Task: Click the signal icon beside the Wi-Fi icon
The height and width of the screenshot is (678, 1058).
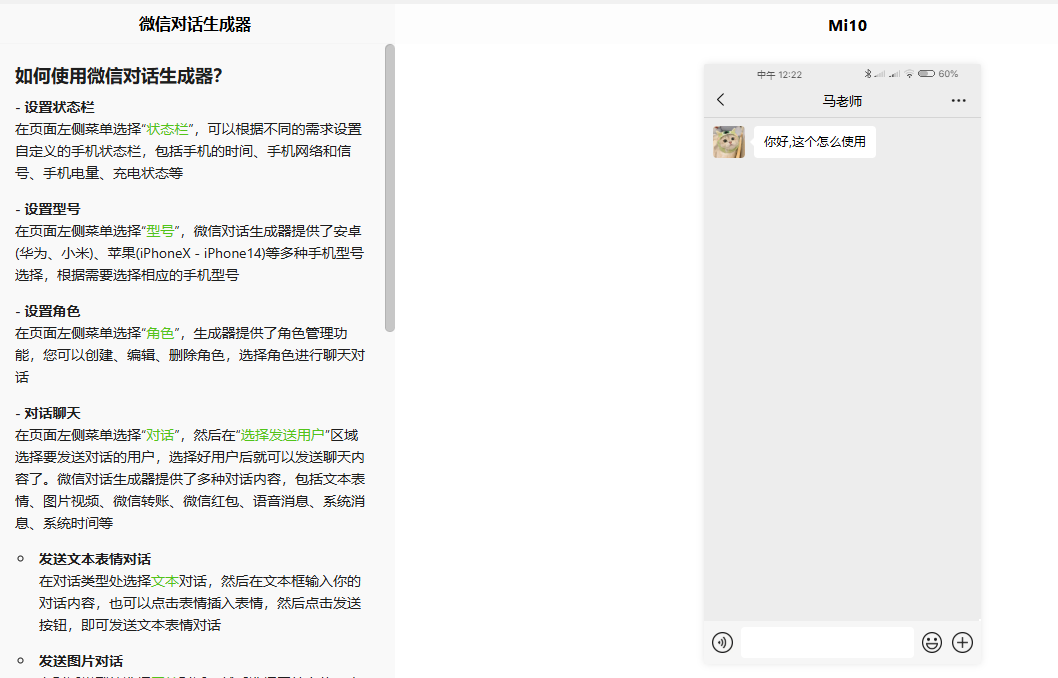Action: [x=894, y=74]
